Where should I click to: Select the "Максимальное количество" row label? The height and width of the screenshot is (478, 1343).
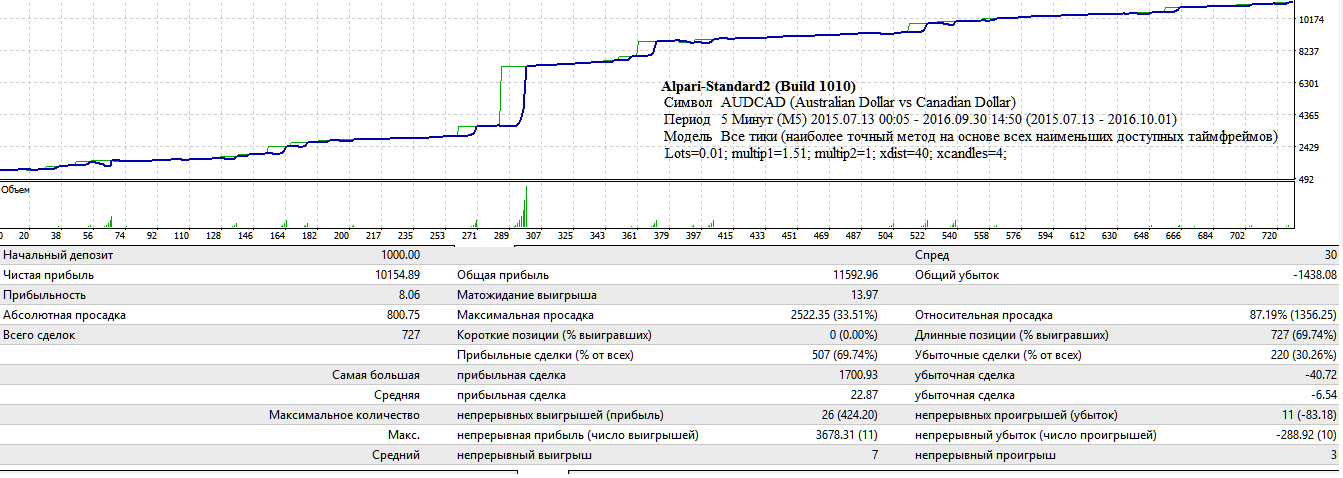pyautogui.click(x=345, y=415)
